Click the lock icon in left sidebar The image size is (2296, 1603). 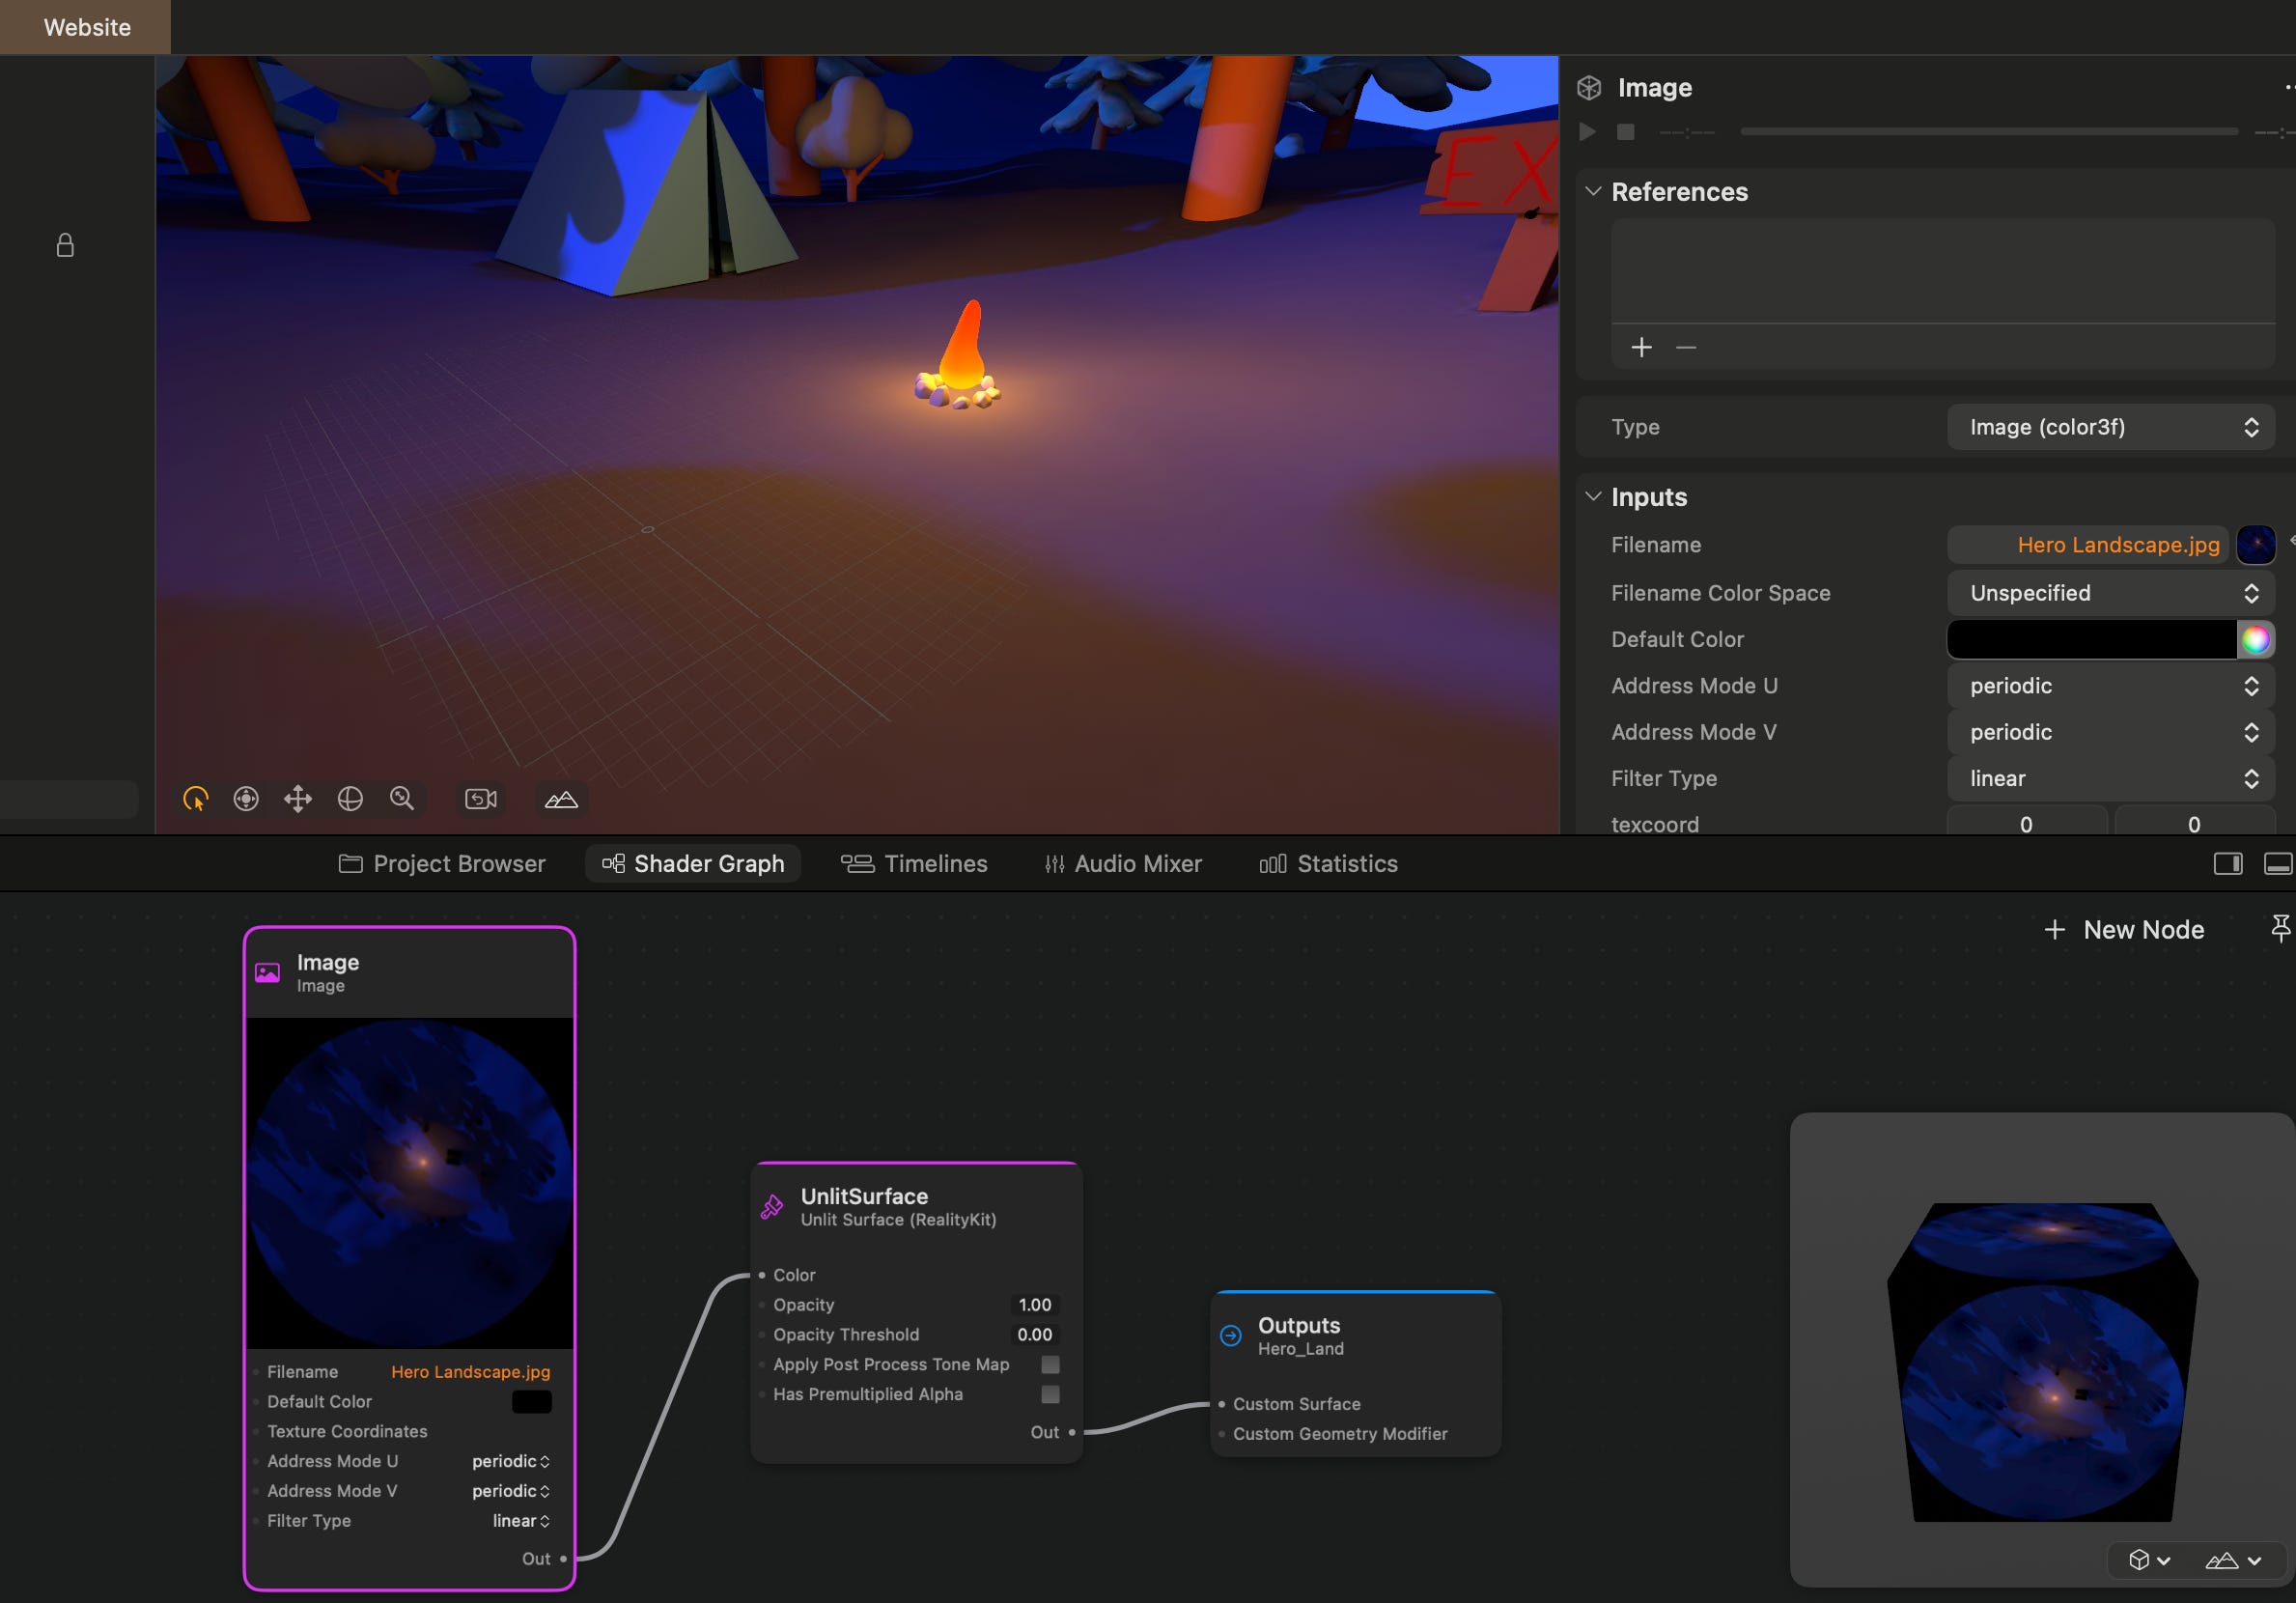[65, 246]
